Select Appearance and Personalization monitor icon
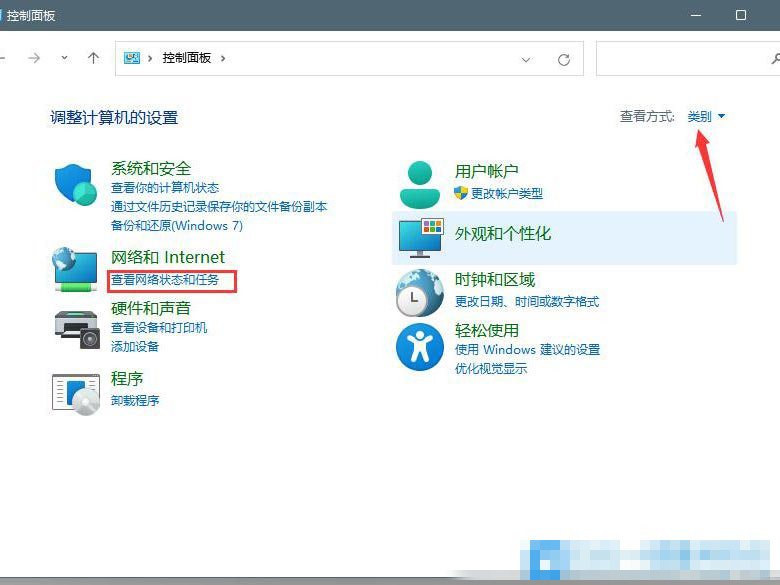Viewport: 780px width, 585px height. tap(420, 237)
